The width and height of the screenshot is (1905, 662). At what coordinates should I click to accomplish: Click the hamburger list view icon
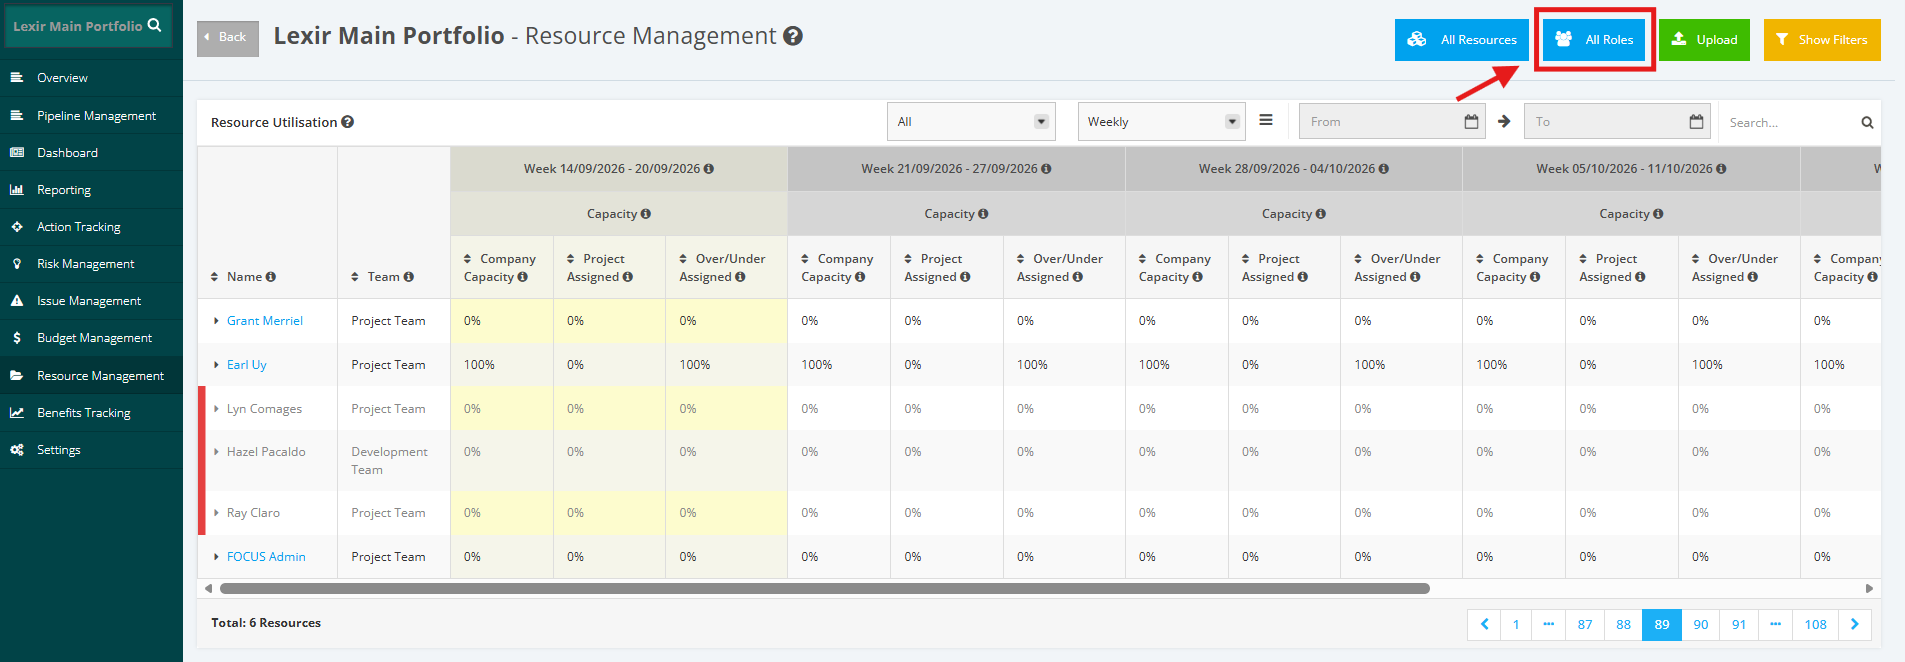pos(1266,120)
